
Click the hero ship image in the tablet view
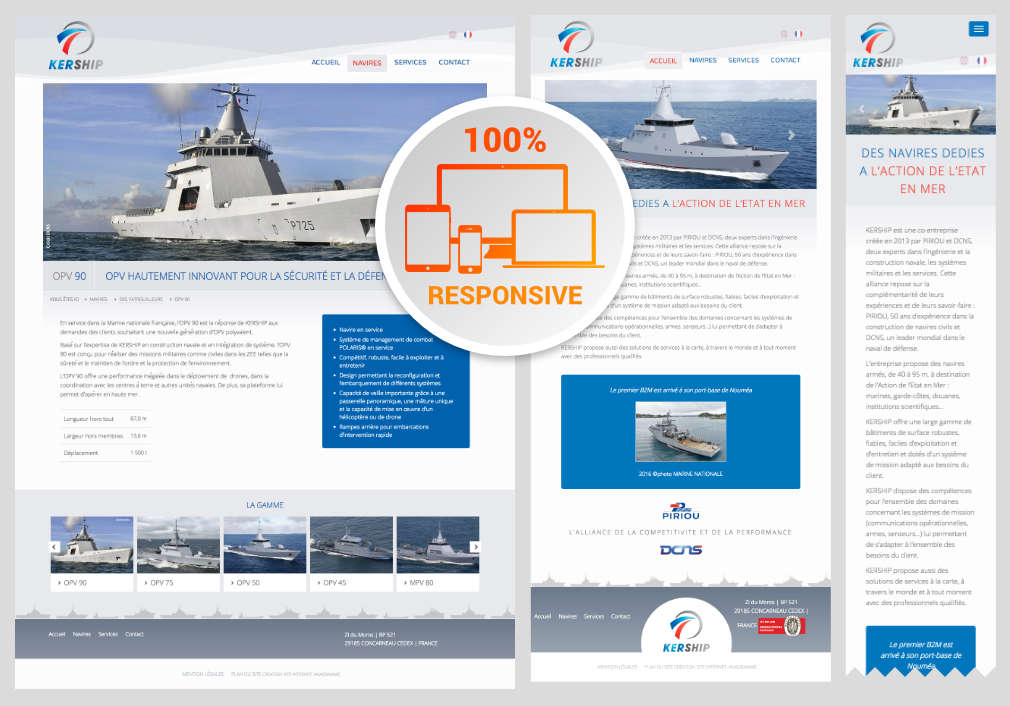681,135
